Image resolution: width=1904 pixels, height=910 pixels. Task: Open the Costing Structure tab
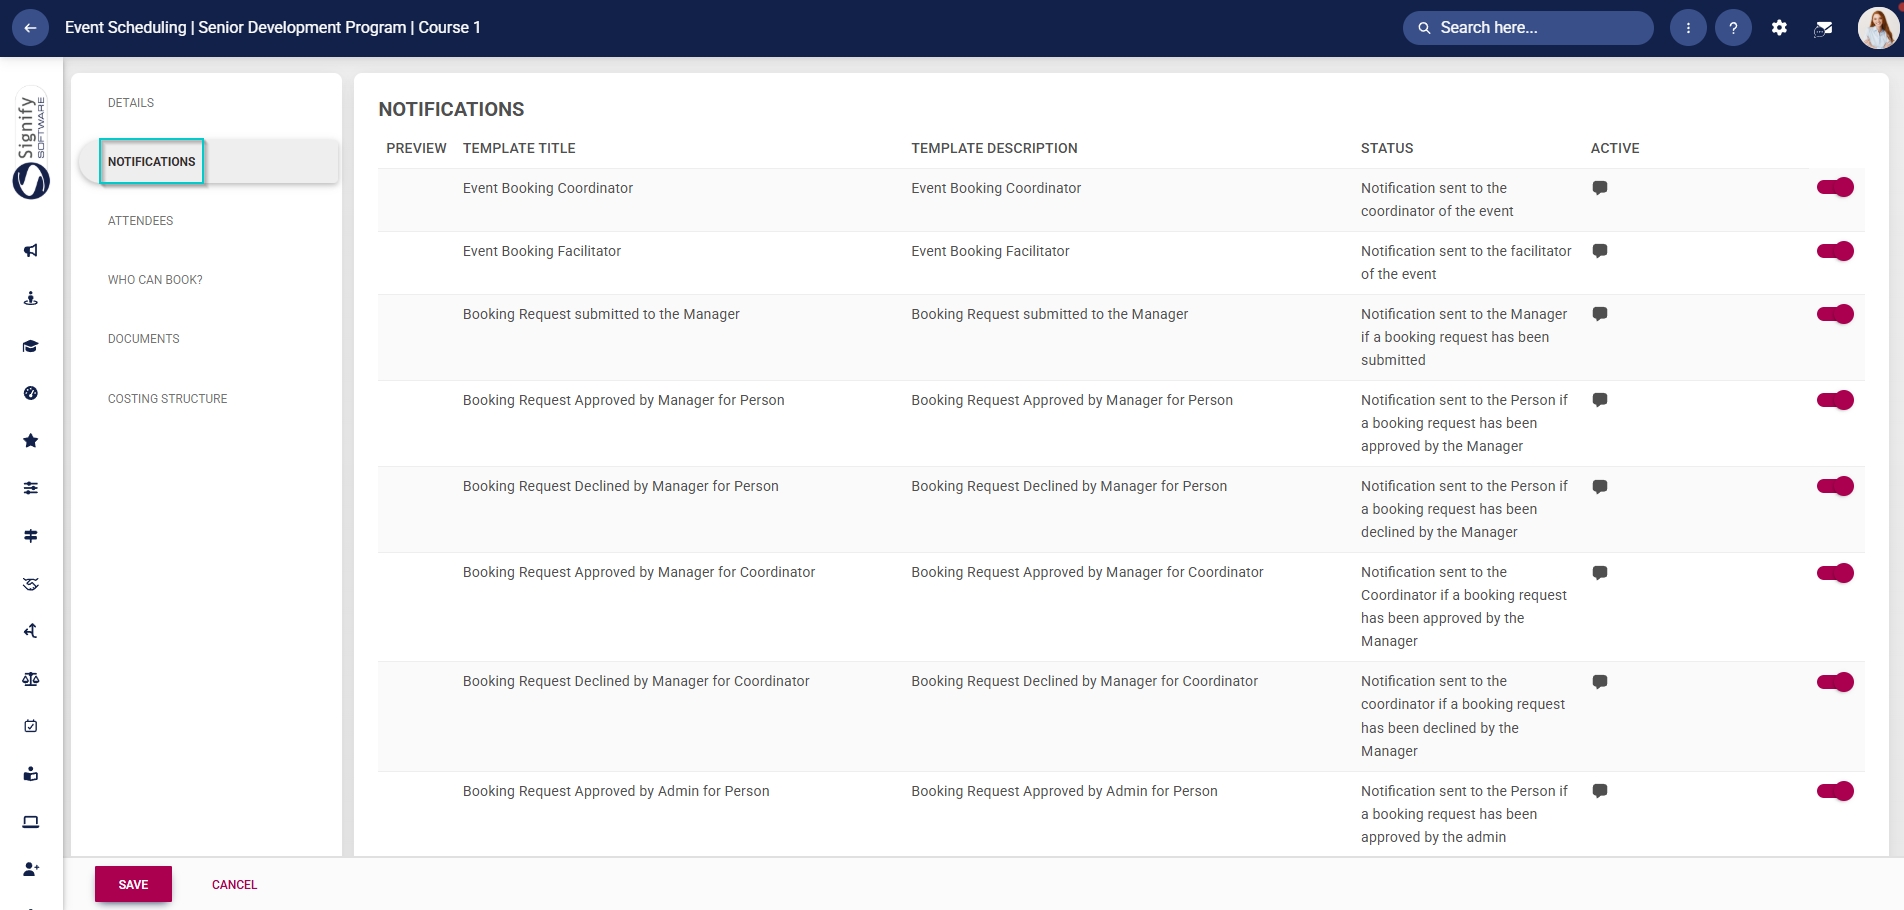click(x=168, y=399)
